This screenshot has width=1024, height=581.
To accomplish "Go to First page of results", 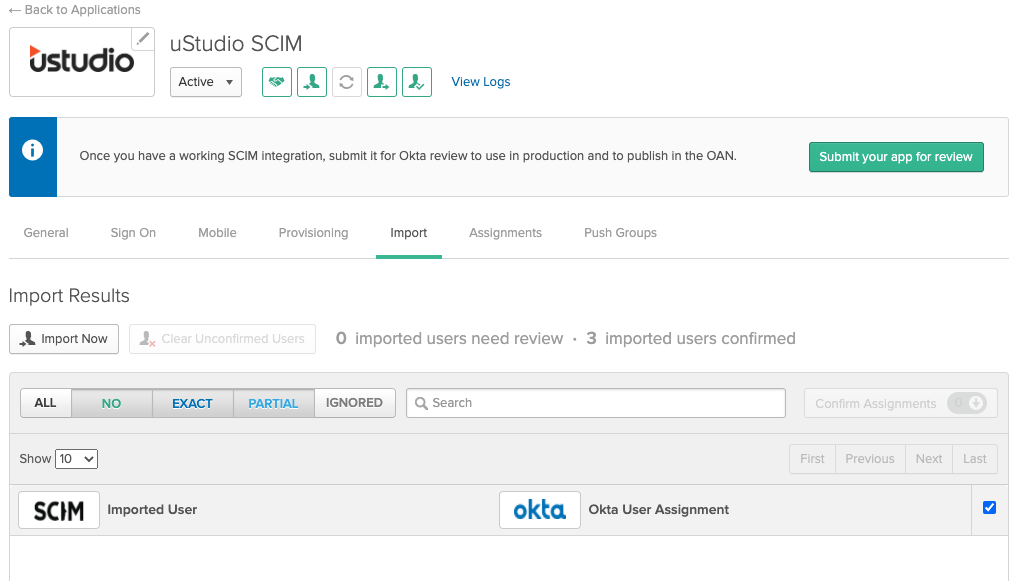I will pos(812,459).
